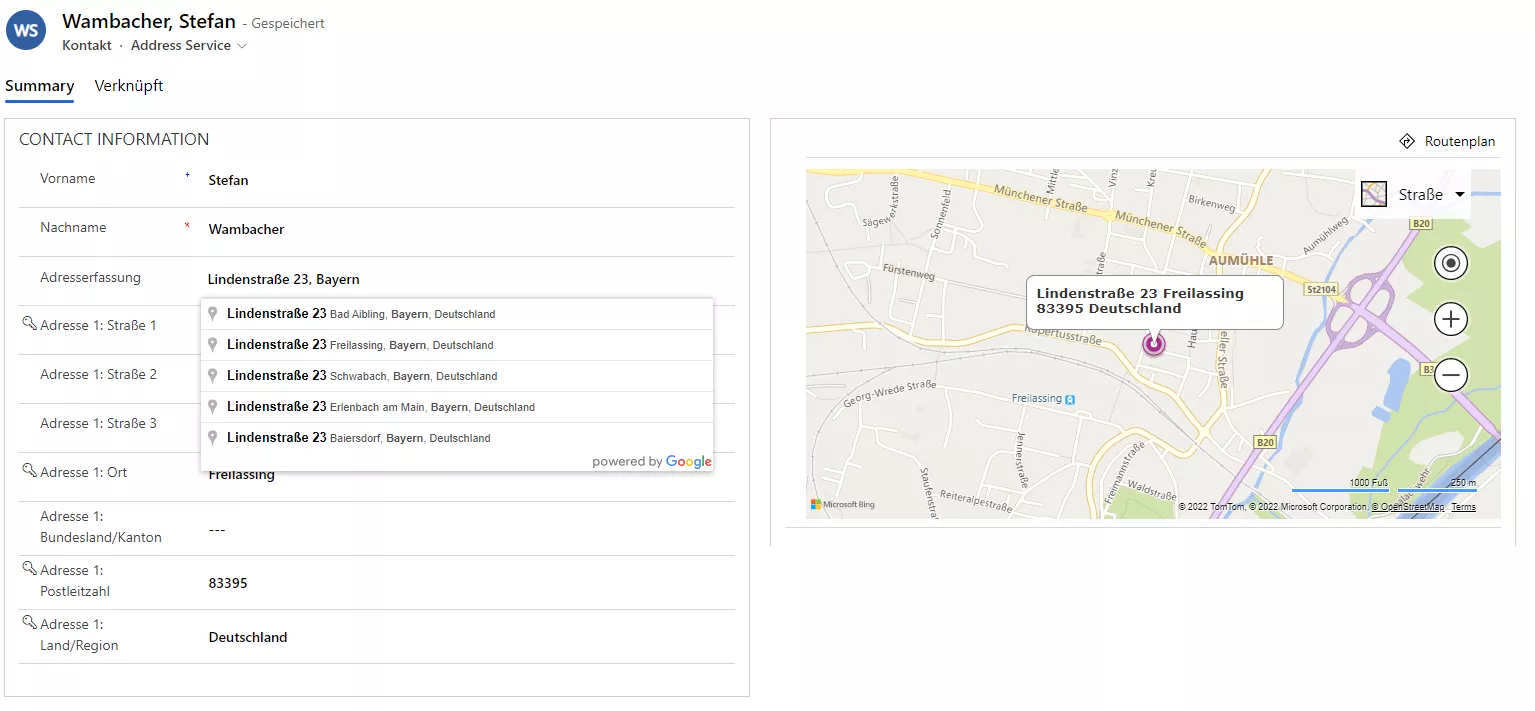Click the WS contact avatar icon

pyautogui.click(x=26, y=31)
